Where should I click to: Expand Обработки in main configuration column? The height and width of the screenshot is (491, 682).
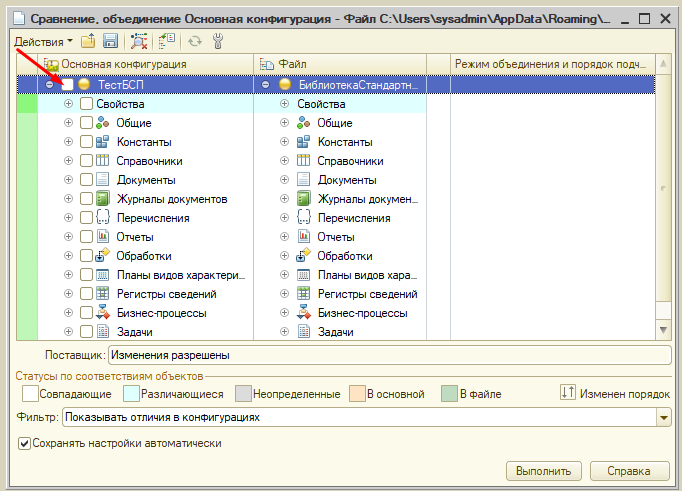tap(68, 255)
